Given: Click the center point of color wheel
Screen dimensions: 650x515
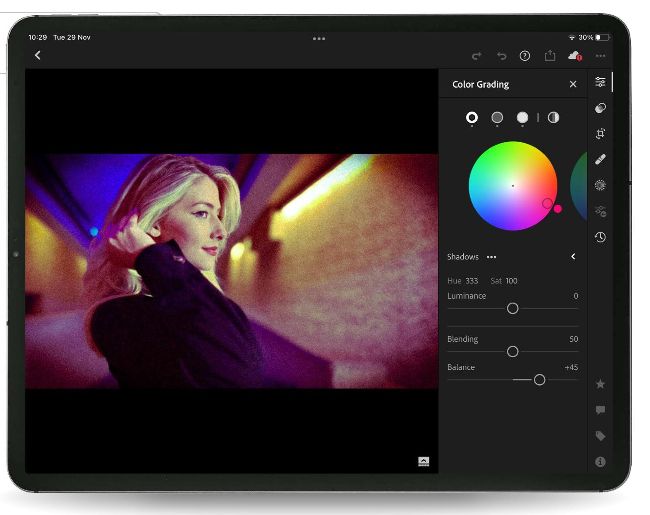Looking at the screenshot, I should coord(513,186).
